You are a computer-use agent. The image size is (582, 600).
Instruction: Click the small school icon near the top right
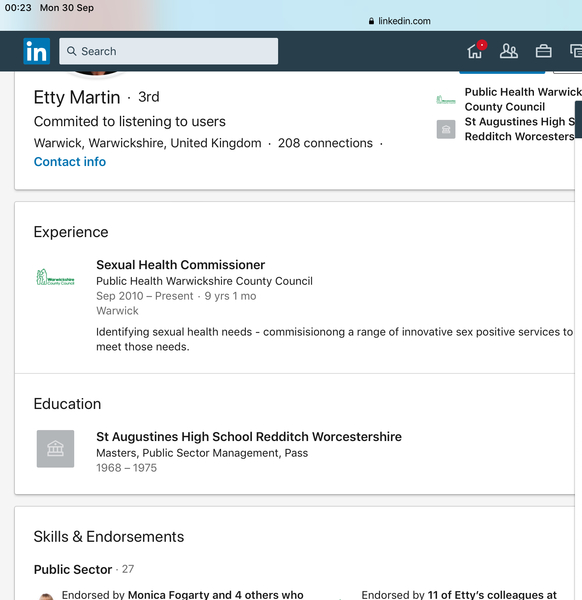446,129
